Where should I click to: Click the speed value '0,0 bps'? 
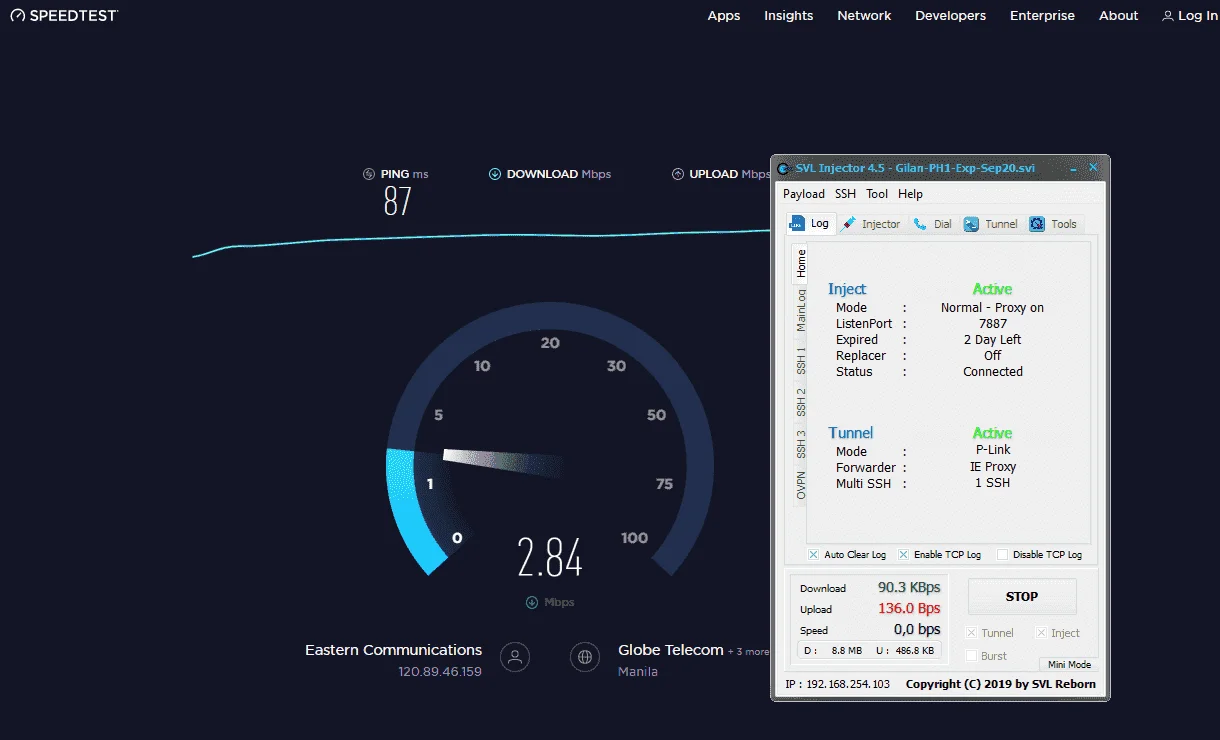click(917, 630)
